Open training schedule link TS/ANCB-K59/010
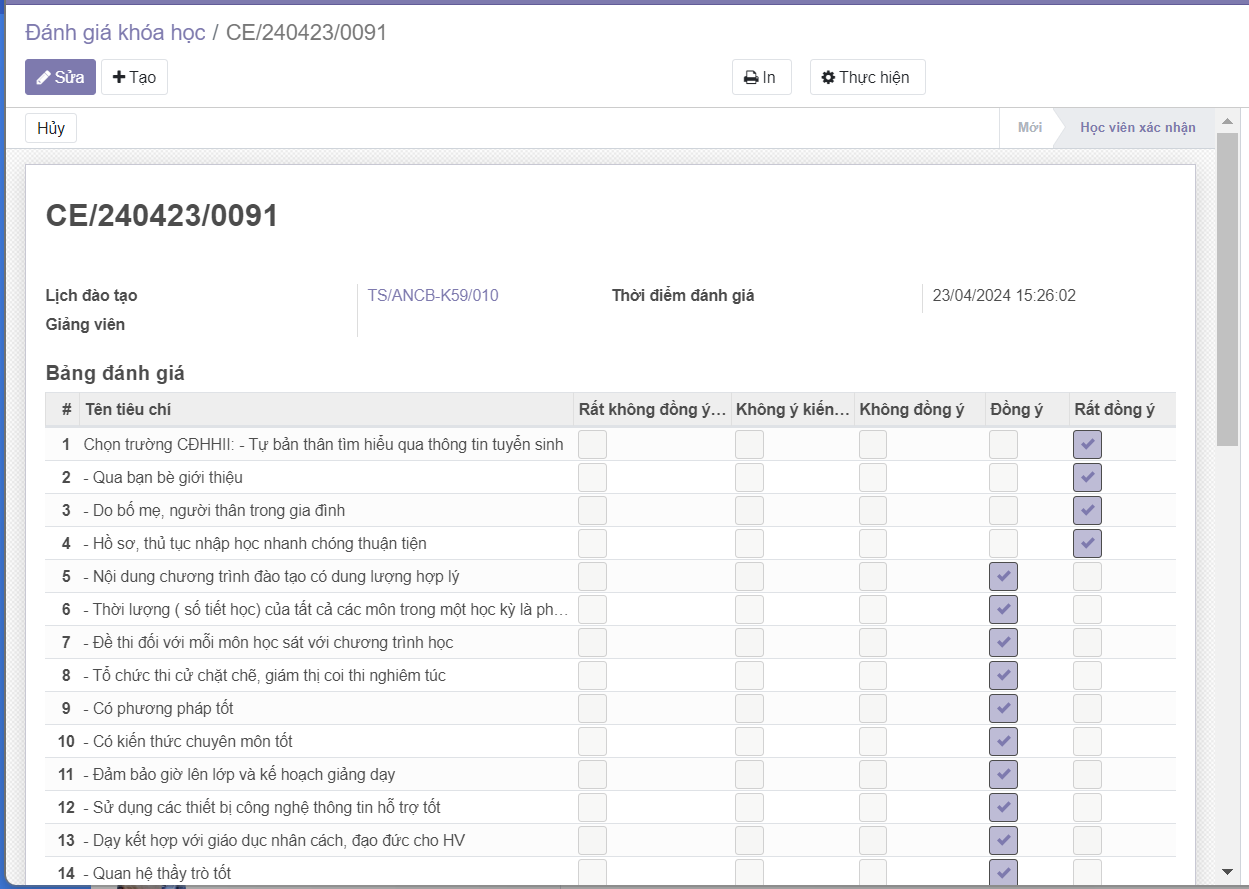The image size is (1249, 889). point(433,295)
